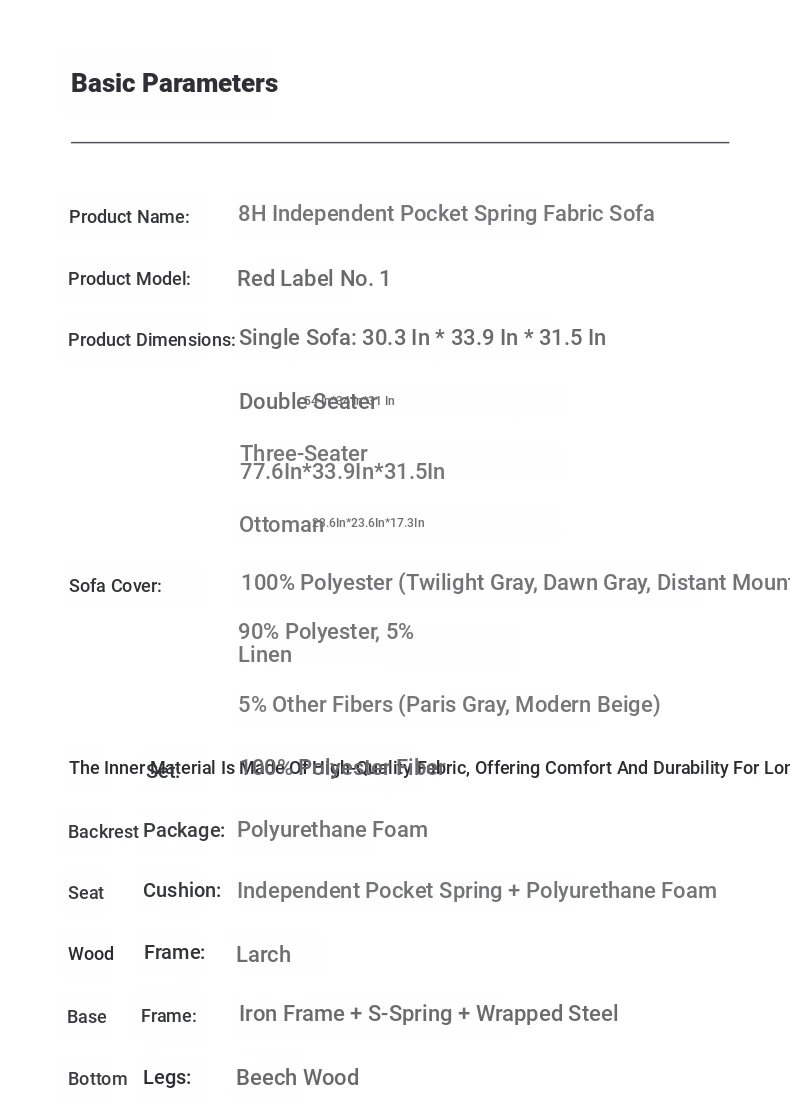Screen dimensions: 790x1108
Task: Click the Three-Seater dimensions entry
Action: (343, 463)
